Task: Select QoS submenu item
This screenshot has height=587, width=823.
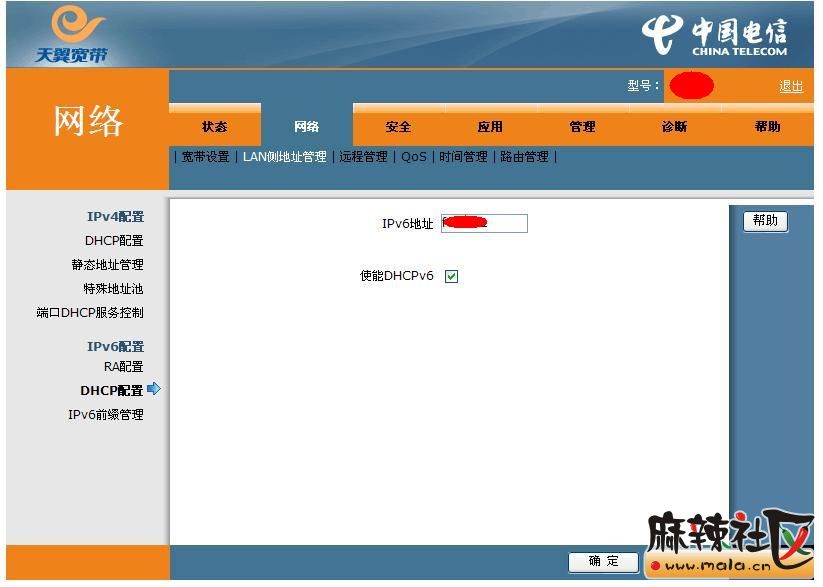Action: tap(413, 157)
